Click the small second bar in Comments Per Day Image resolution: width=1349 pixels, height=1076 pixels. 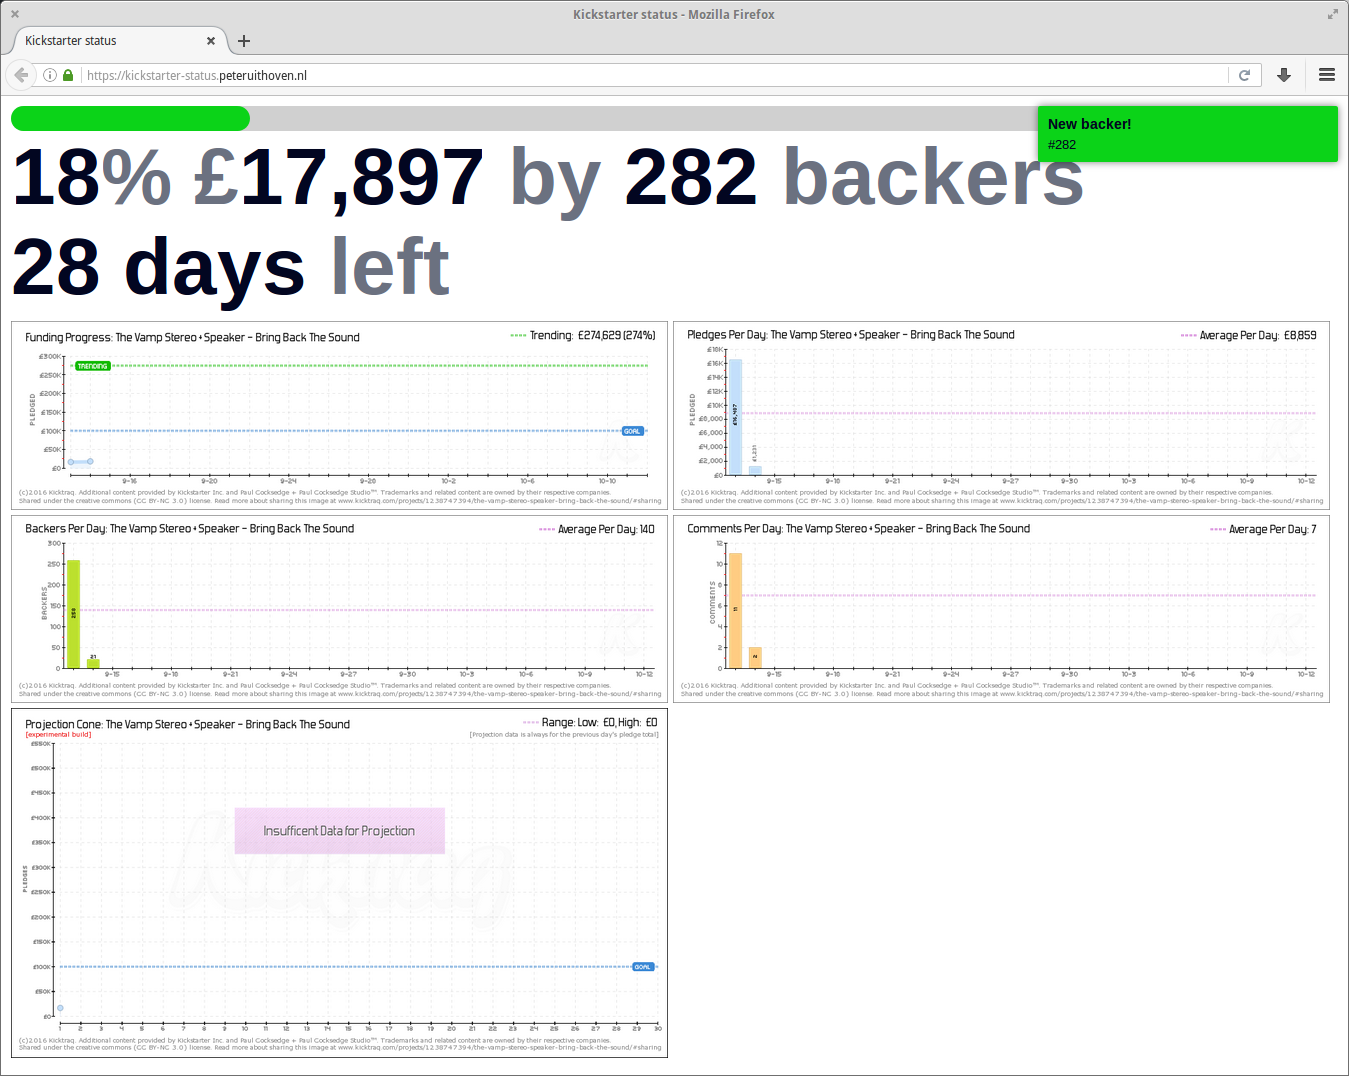(755, 658)
